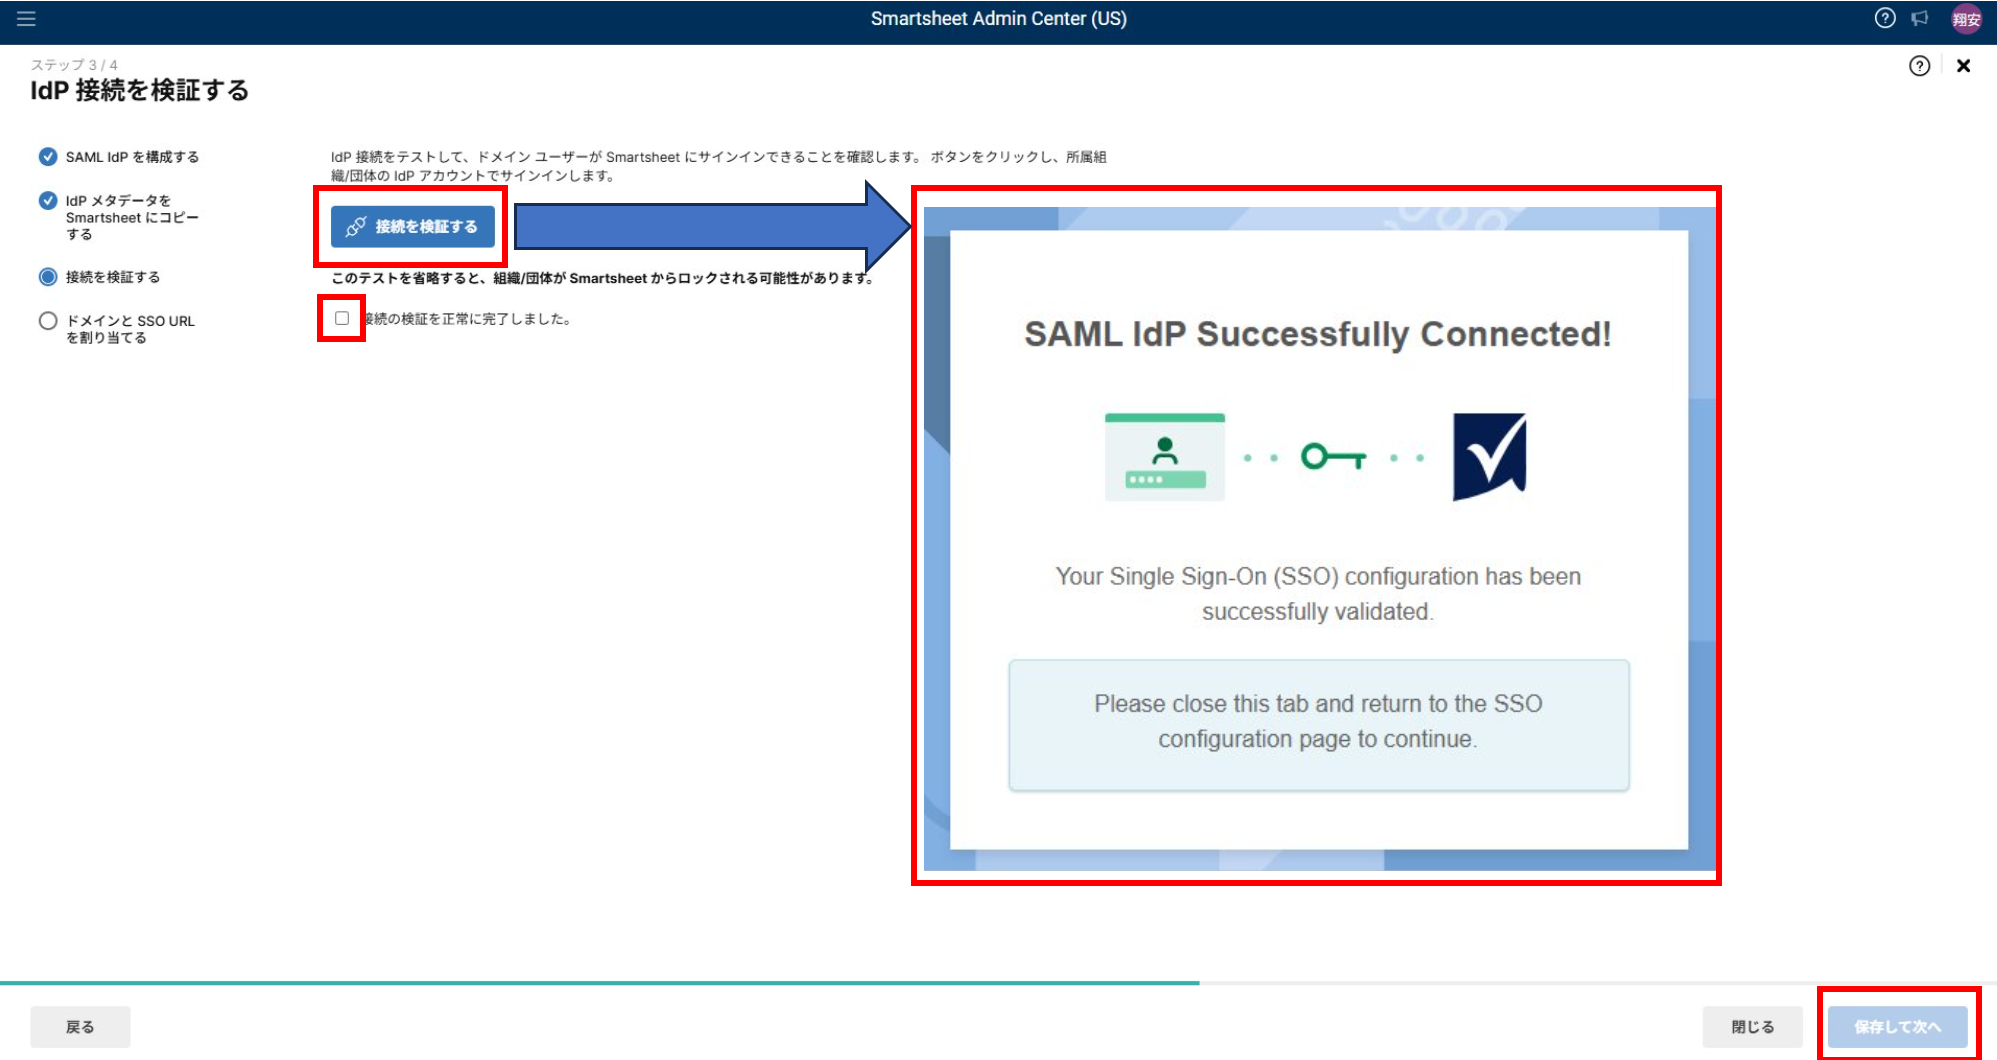Click the 'Please close this tab' message box
The height and width of the screenshot is (1060, 1997).
click(x=1318, y=724)
